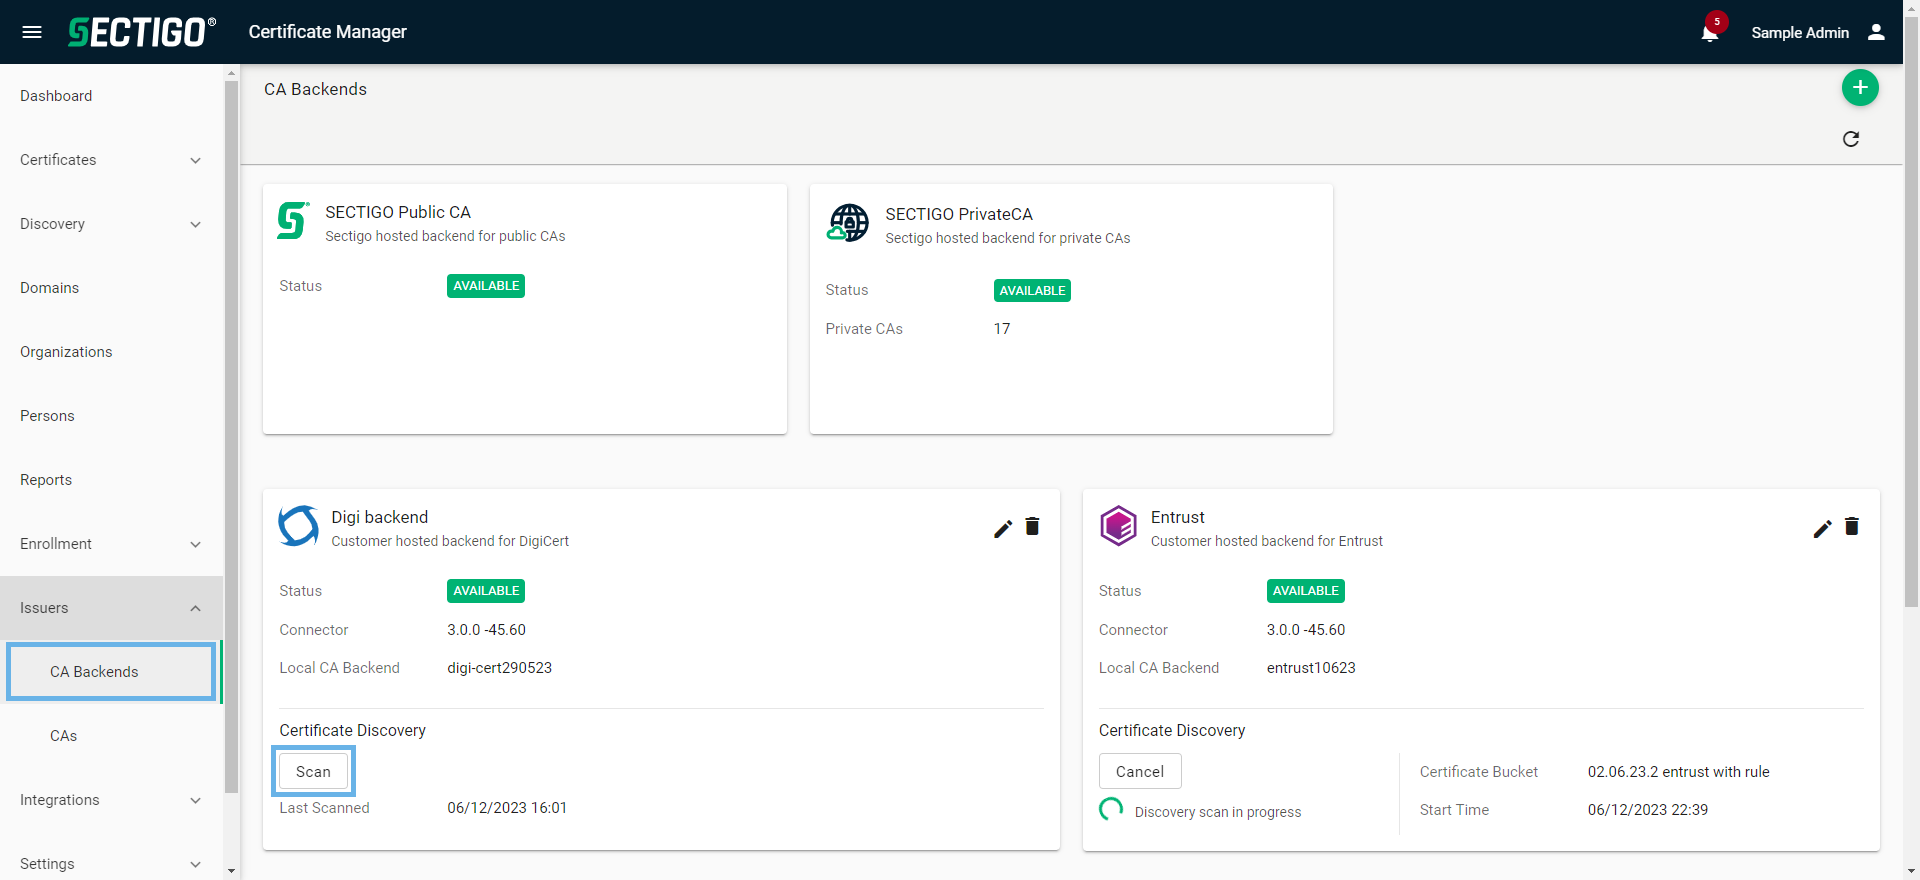
Task: Click the AVAILABLE badge on Sectigo Public CA
Action: [486, 286]
